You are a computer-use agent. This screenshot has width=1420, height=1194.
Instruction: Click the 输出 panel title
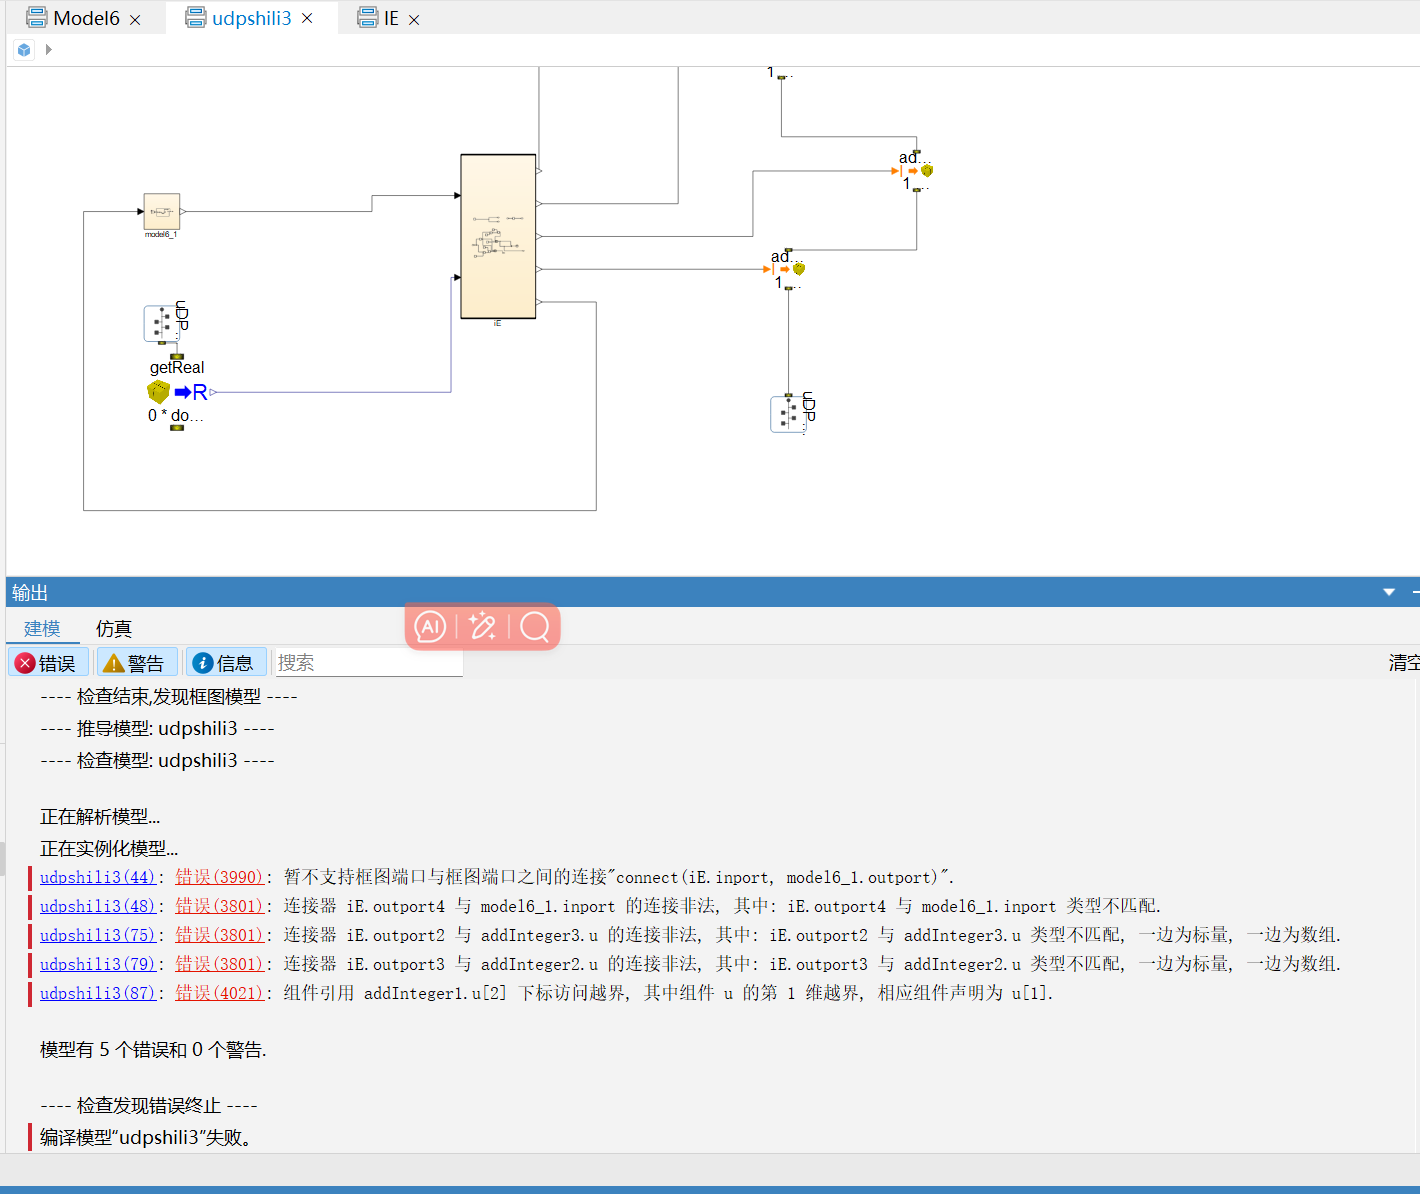[x=30, y=593]
